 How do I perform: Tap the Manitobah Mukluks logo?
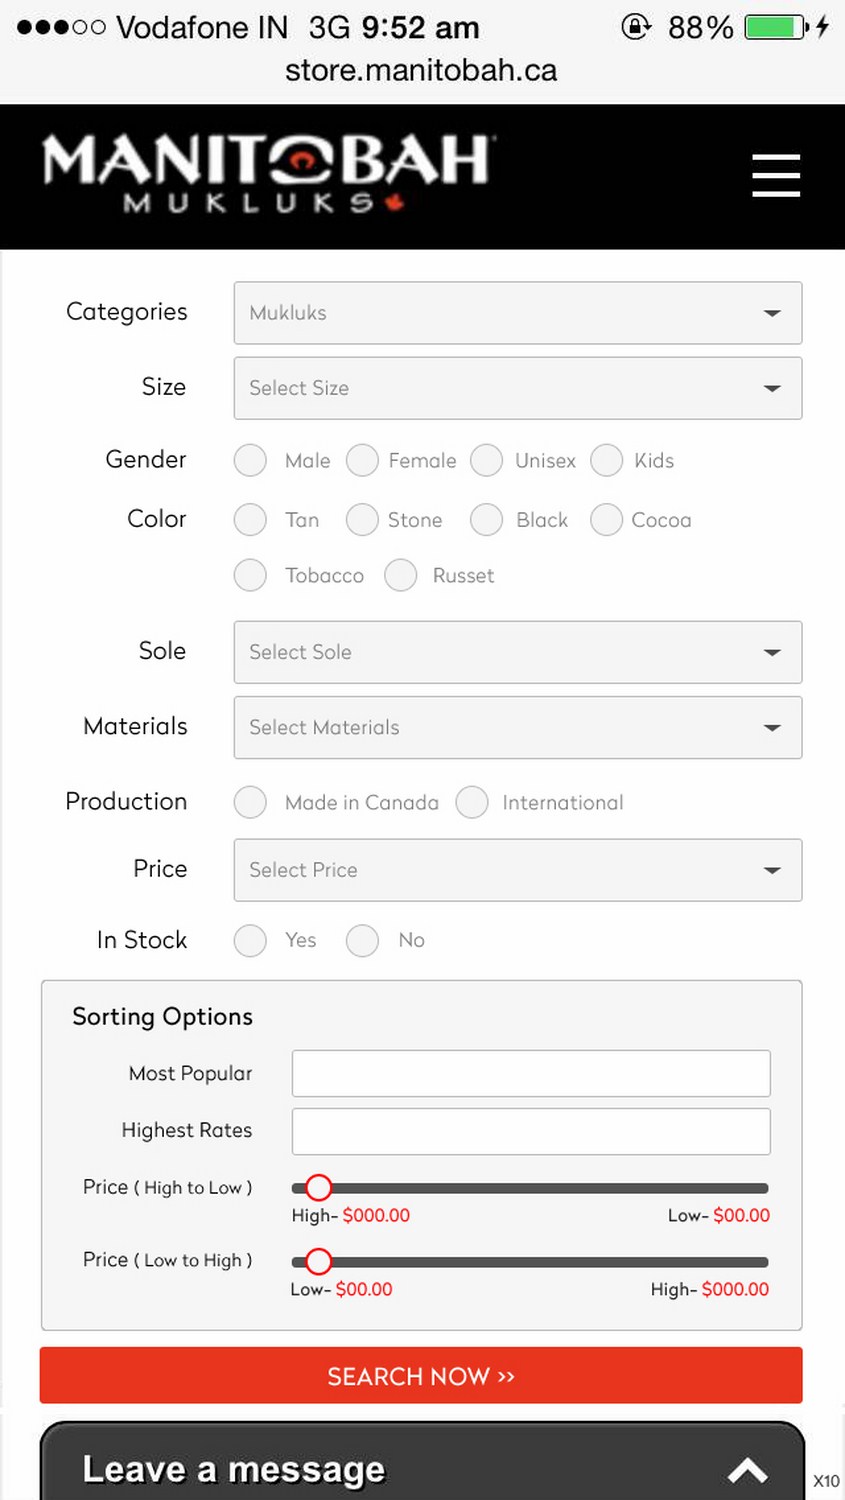click(268, 174)
